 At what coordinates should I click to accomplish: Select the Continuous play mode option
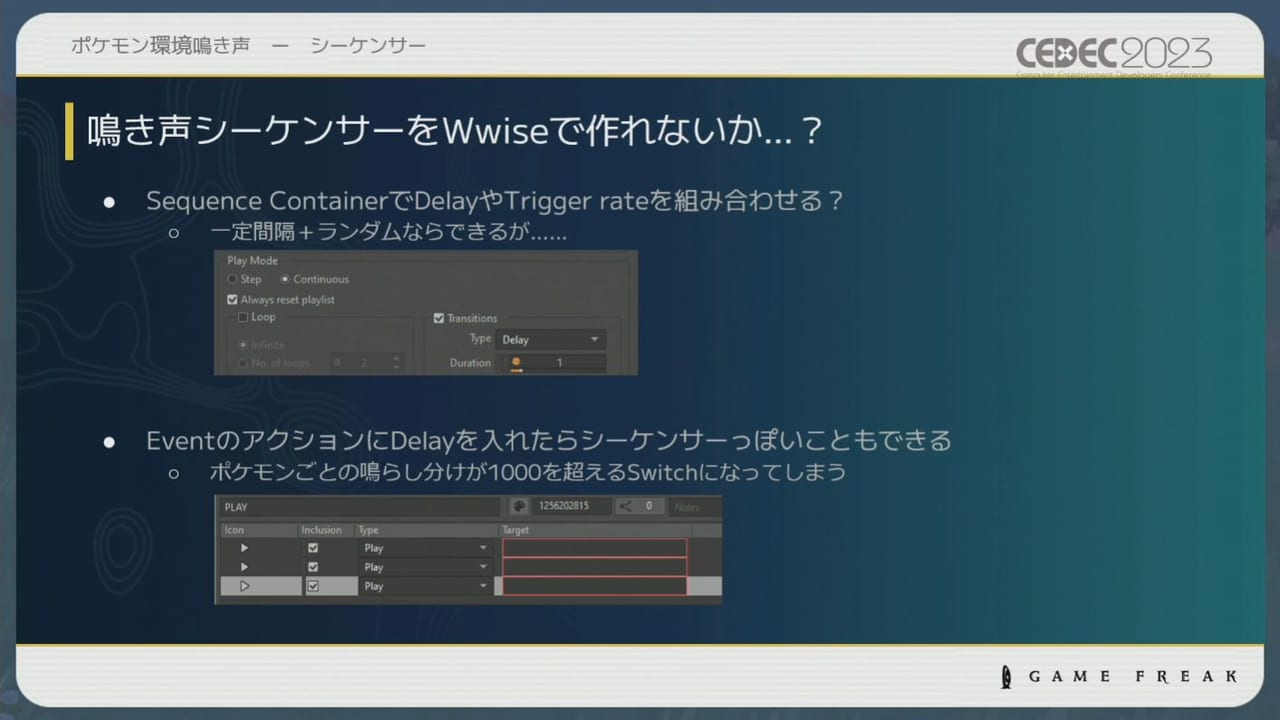[x=285, y=279]
